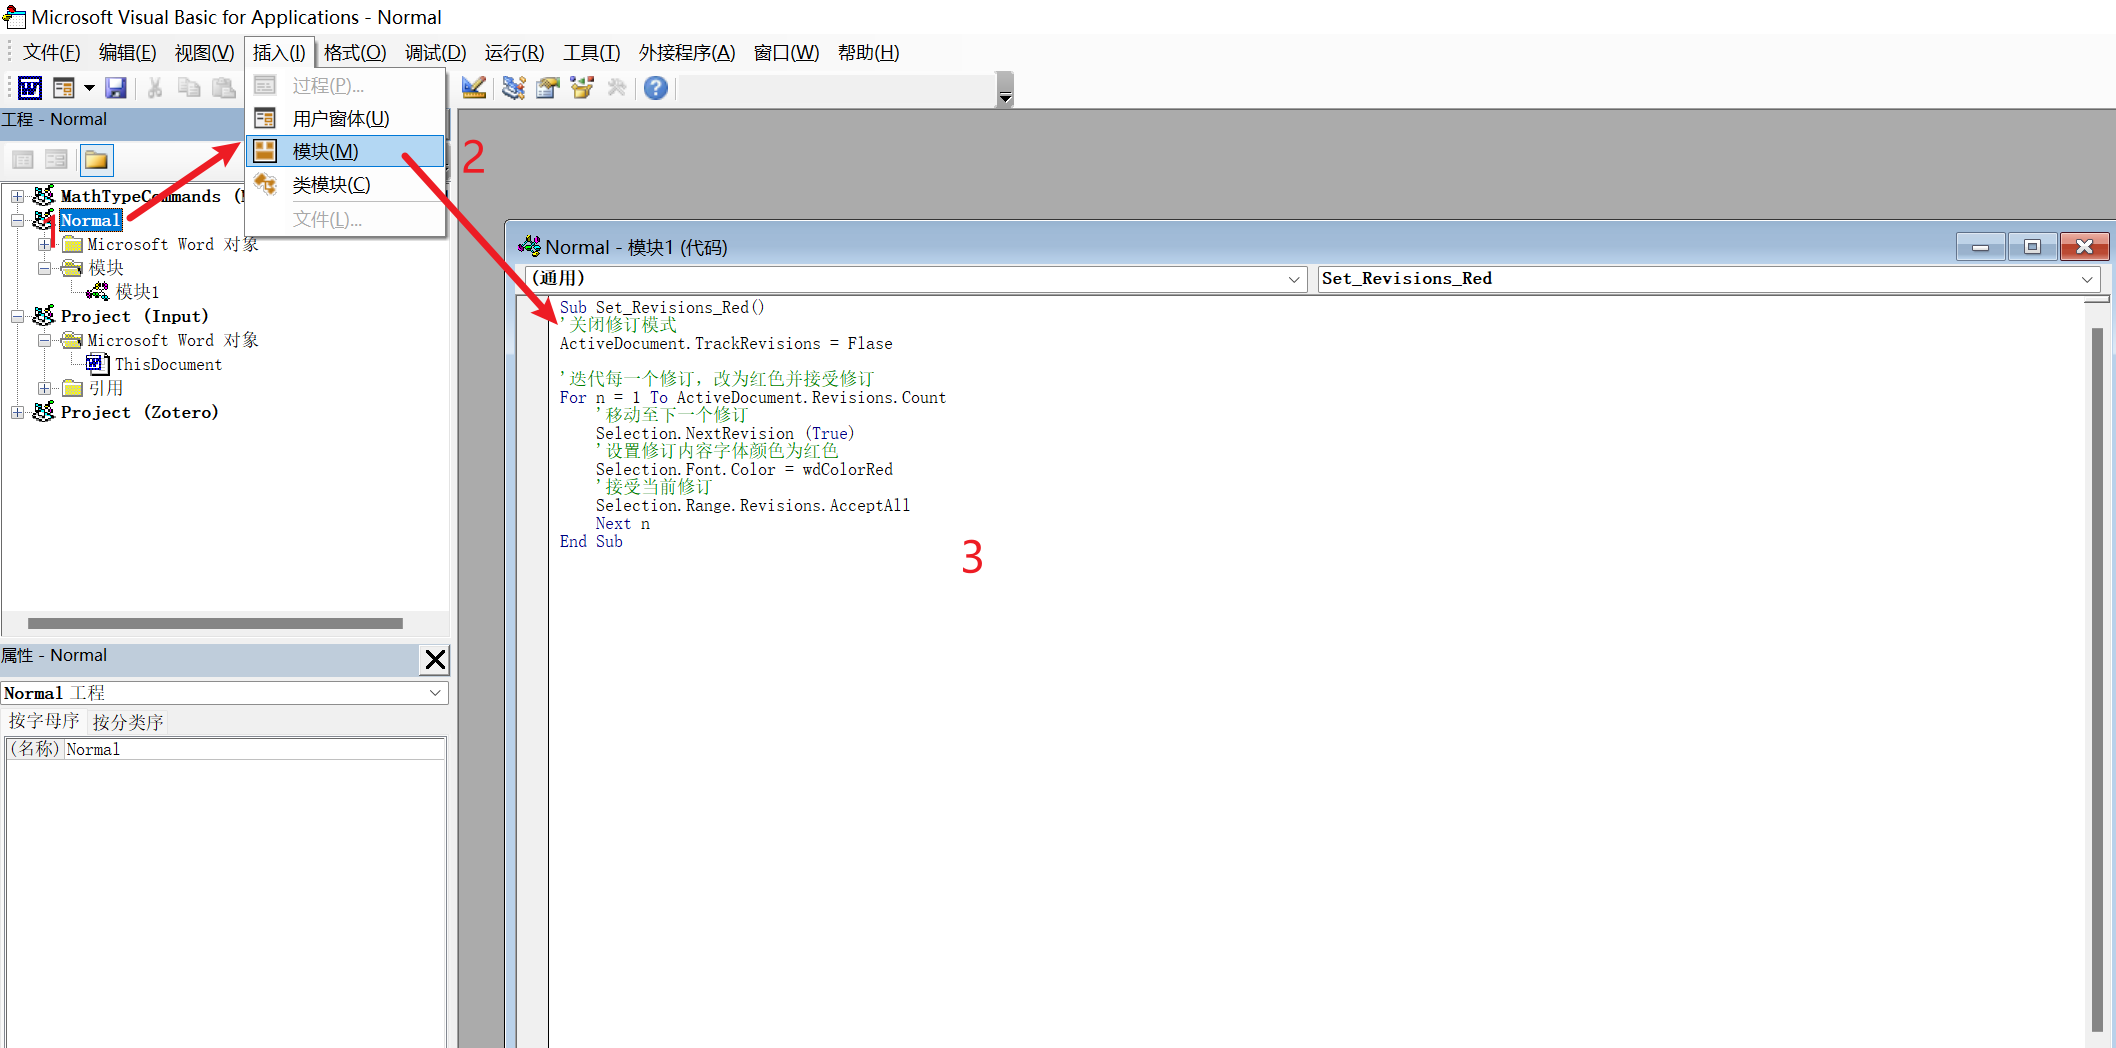Select the Normal project tree item
This screenshot has height=1048, width=2116.
pos(90,220)
